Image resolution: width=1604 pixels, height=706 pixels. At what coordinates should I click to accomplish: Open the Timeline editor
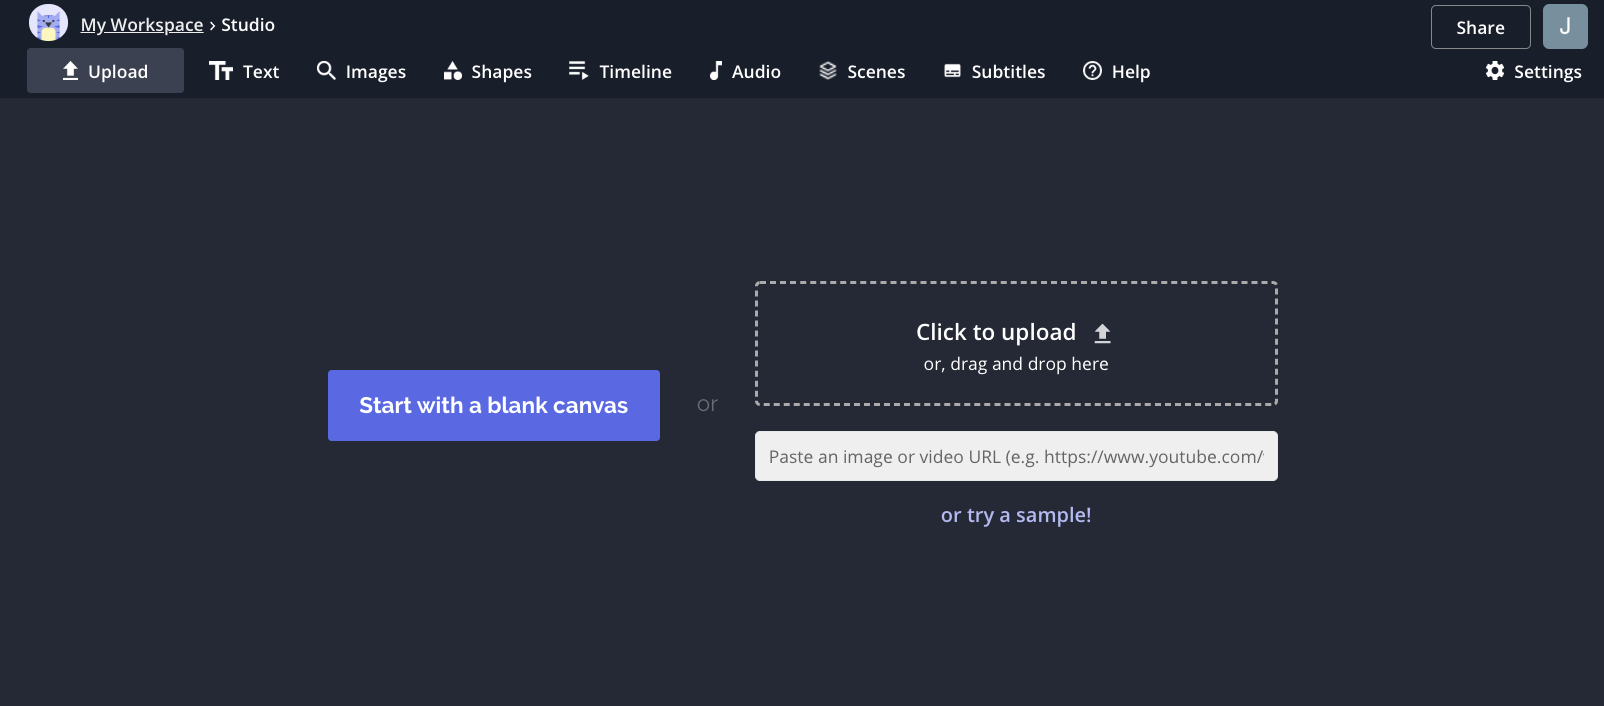click(x=620, y=71)
